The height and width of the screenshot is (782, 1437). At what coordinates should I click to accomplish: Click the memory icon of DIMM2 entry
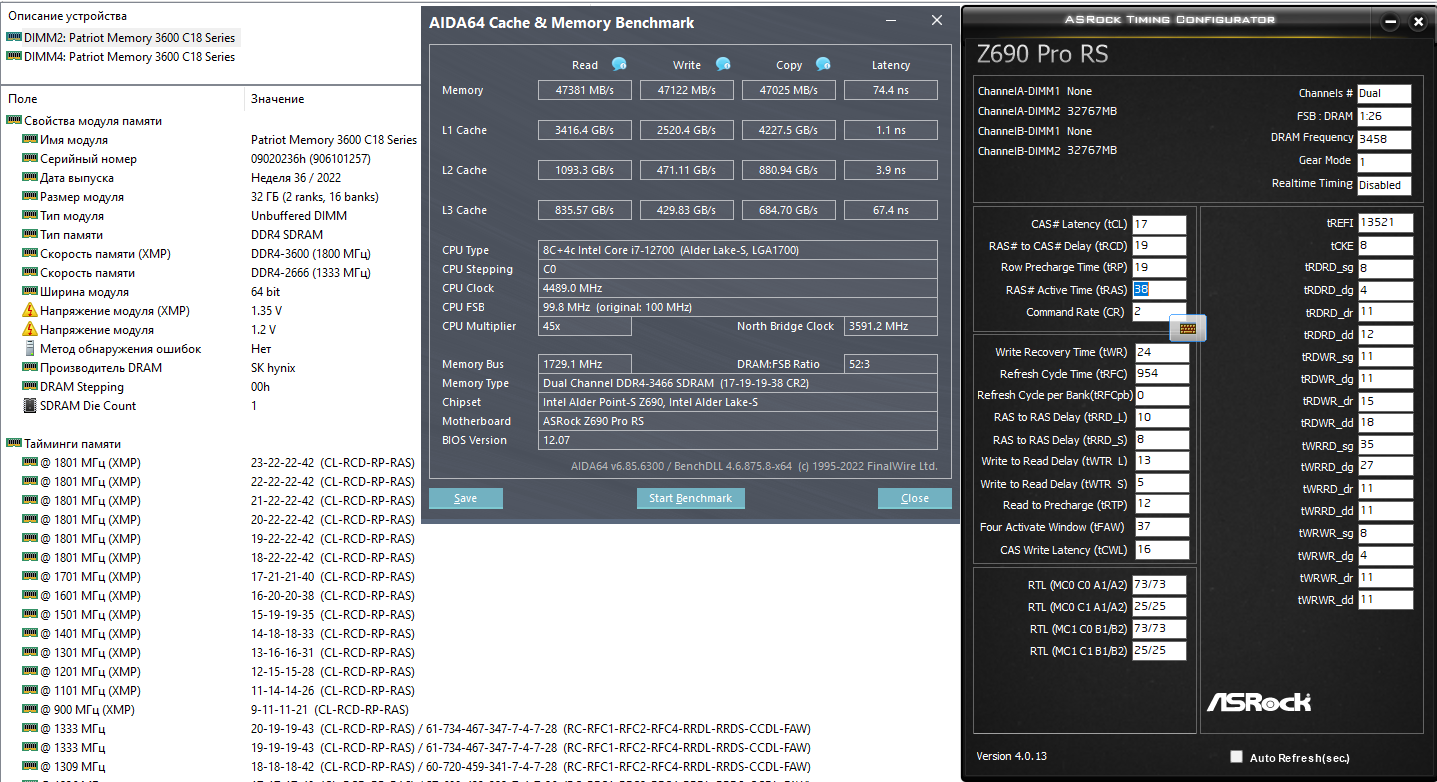pyautogui.click(x=14, y=38)
